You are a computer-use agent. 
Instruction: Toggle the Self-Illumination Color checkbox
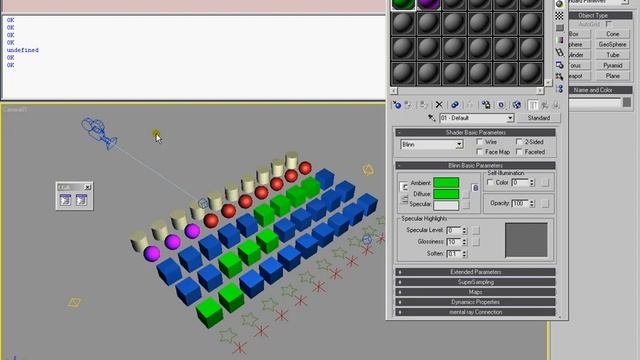coord(490,182)
